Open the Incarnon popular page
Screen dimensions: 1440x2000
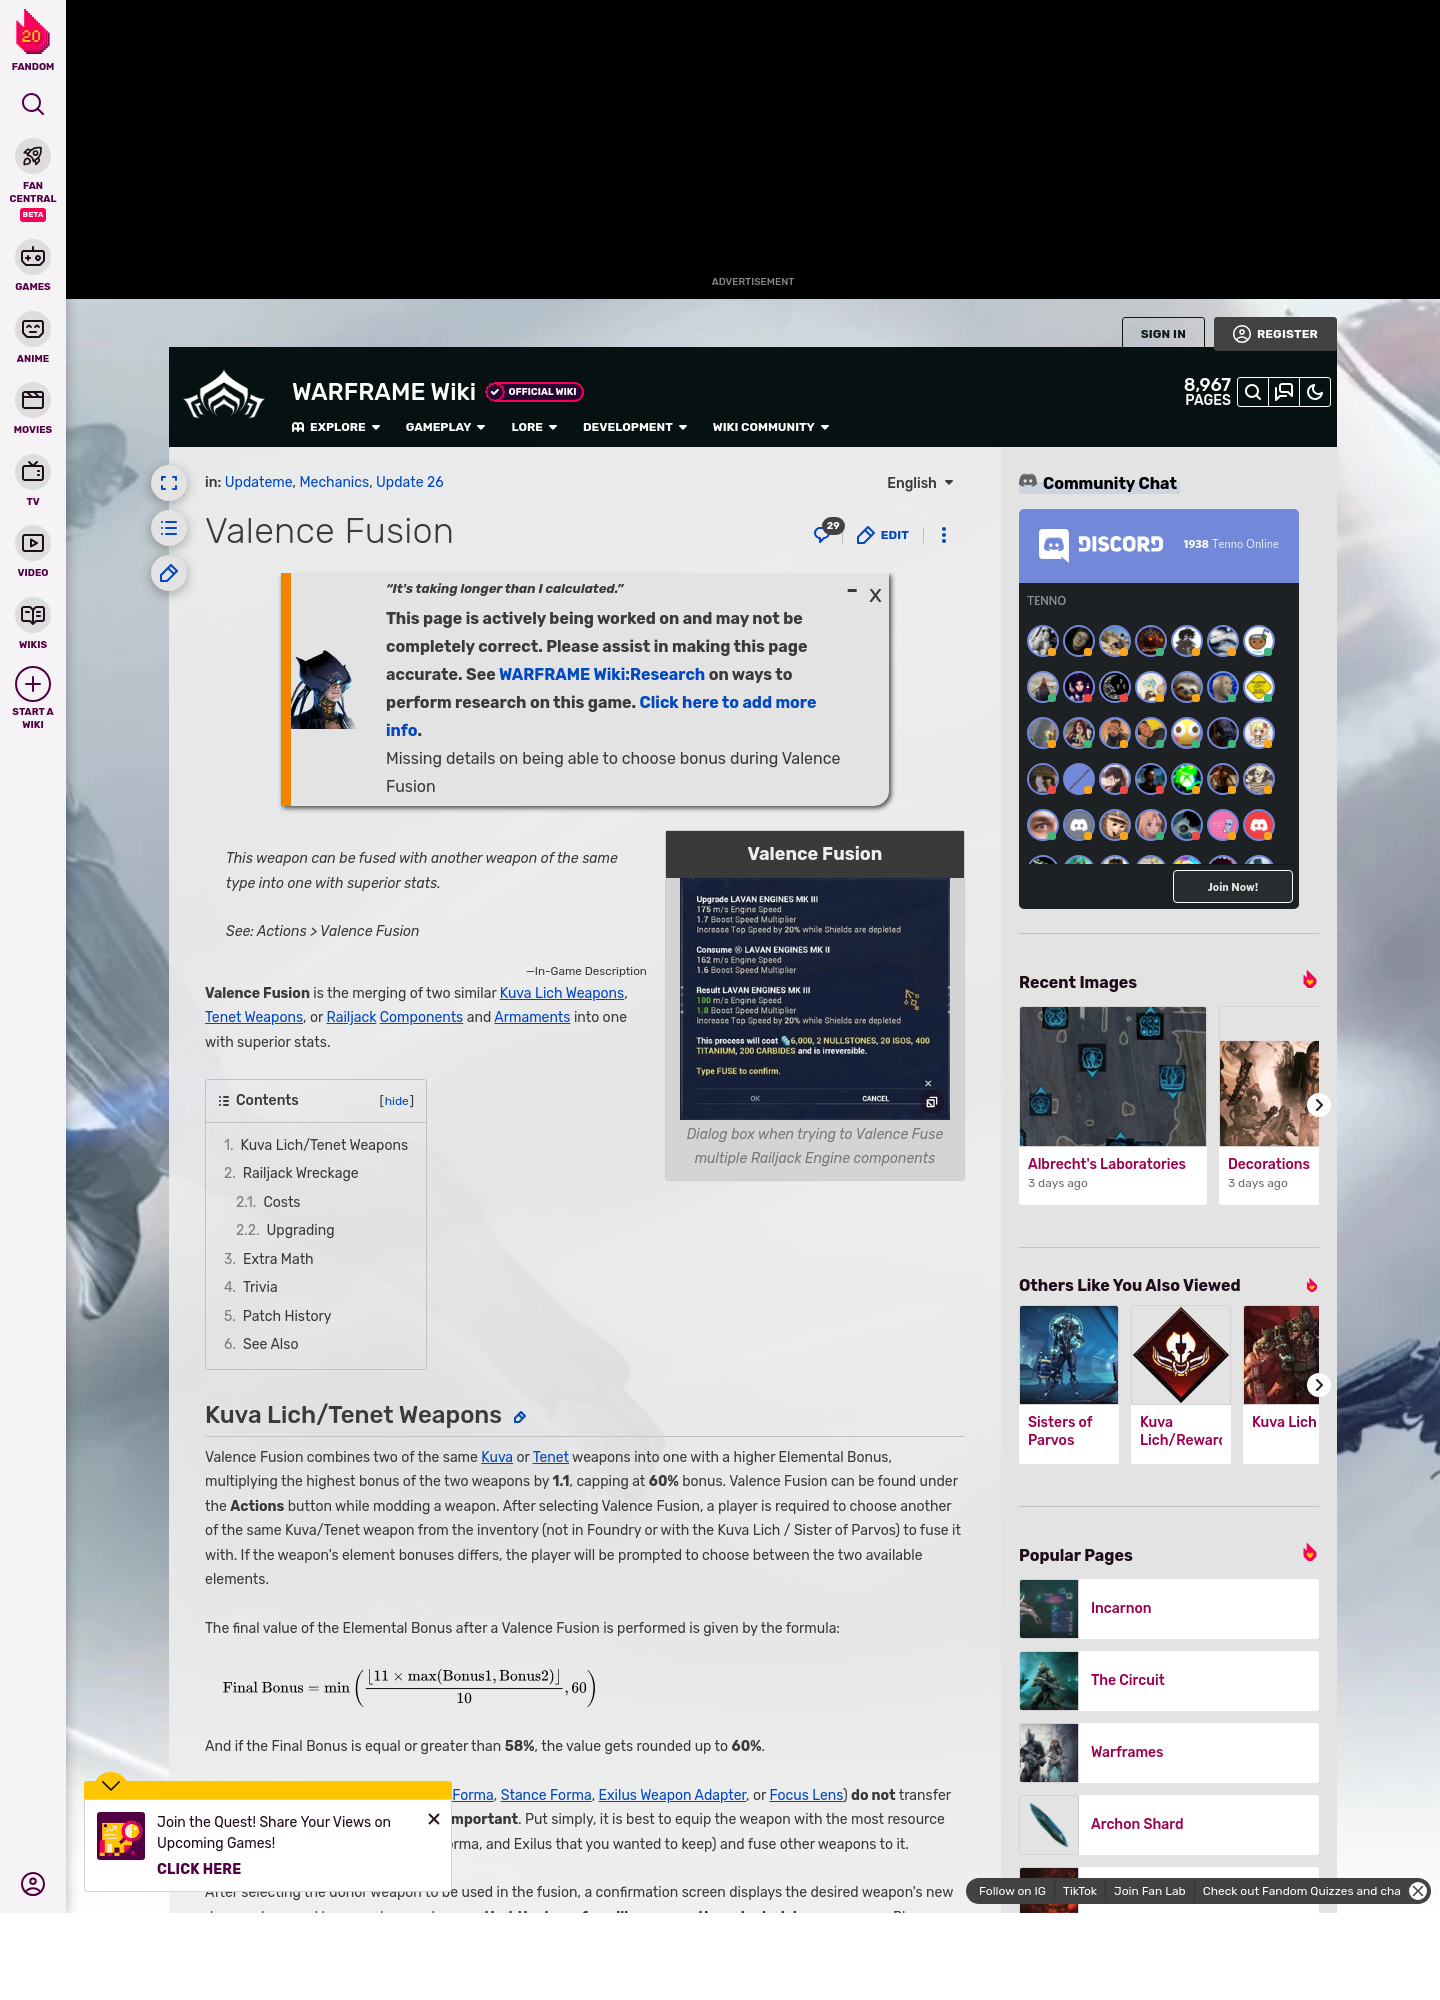pyautogui.click(x=1169, y=1608)
